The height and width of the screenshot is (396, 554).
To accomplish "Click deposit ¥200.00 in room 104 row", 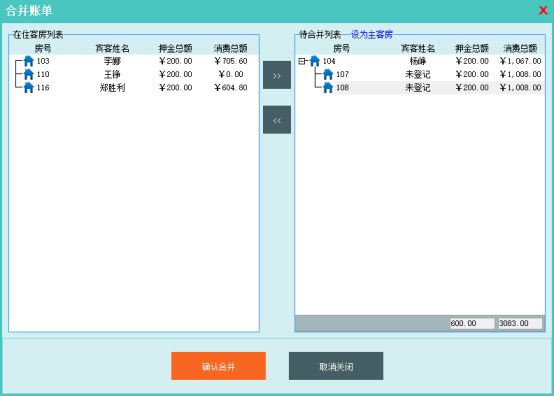I will [x=472, y=61].
